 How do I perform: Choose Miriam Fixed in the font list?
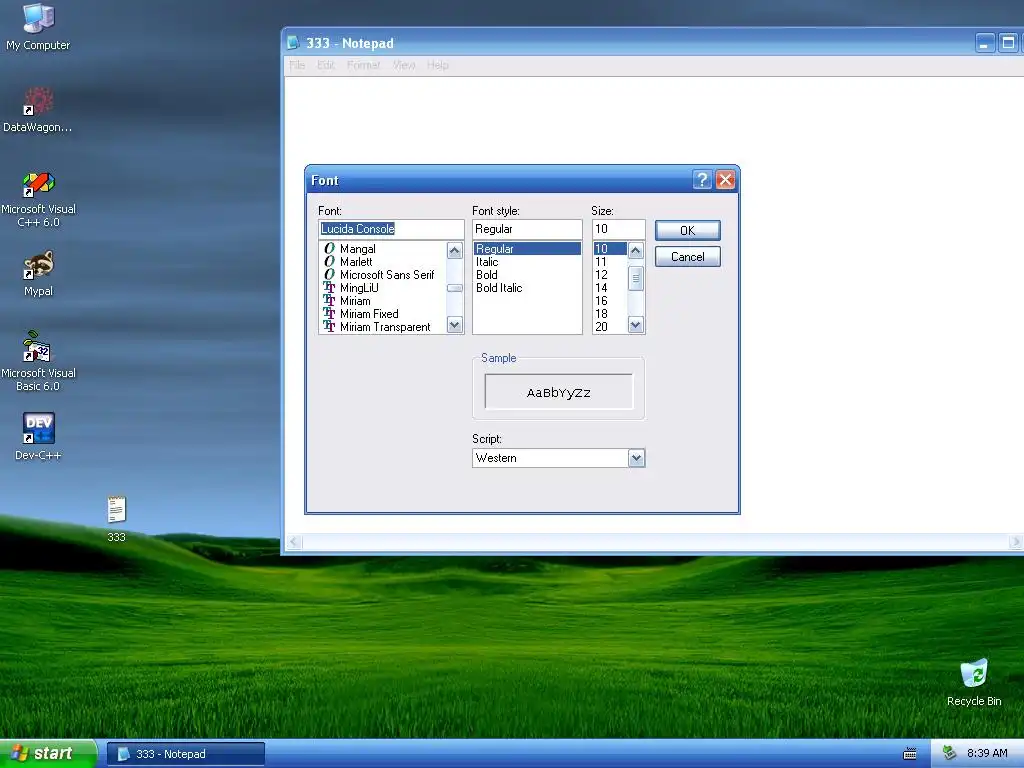click(x=383, y=314)
